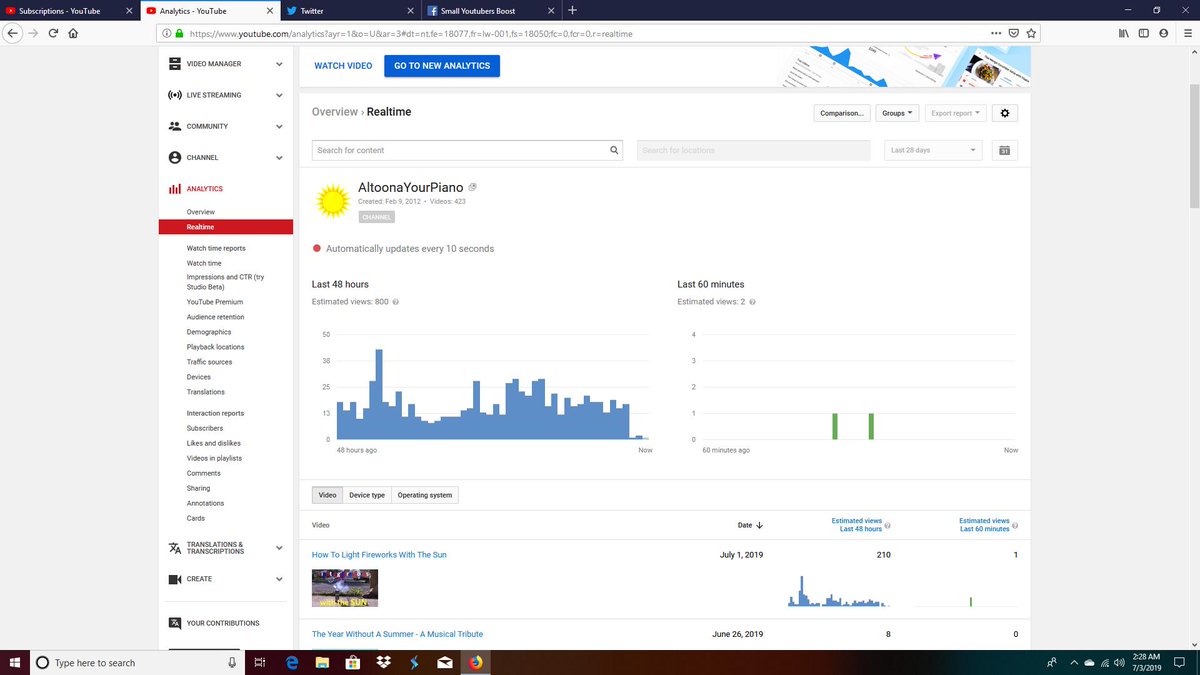This screenshot has width=1200, height=675.
Task: Switch to the Operating system tab
Action: click(x=425, y=495)
